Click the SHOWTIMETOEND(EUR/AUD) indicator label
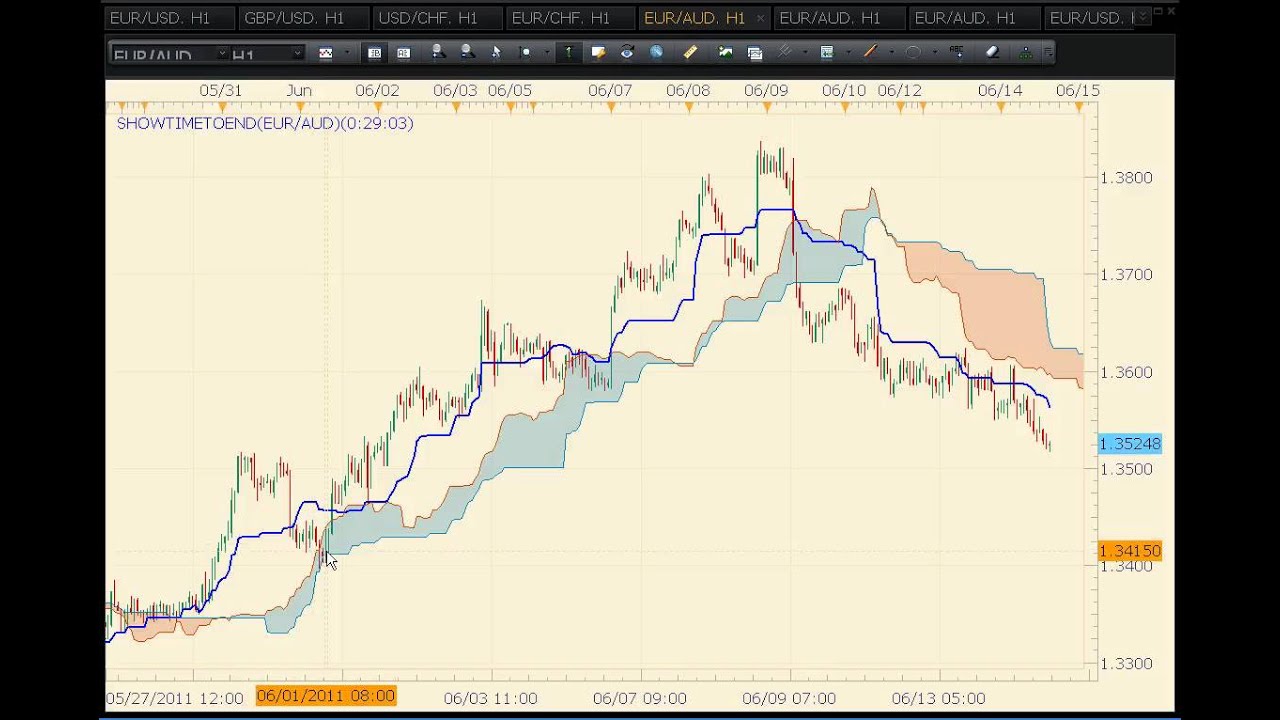Image resolution: width=1280 pixels, height=720 pixels. pyautogui.click(x=265, y=123)
